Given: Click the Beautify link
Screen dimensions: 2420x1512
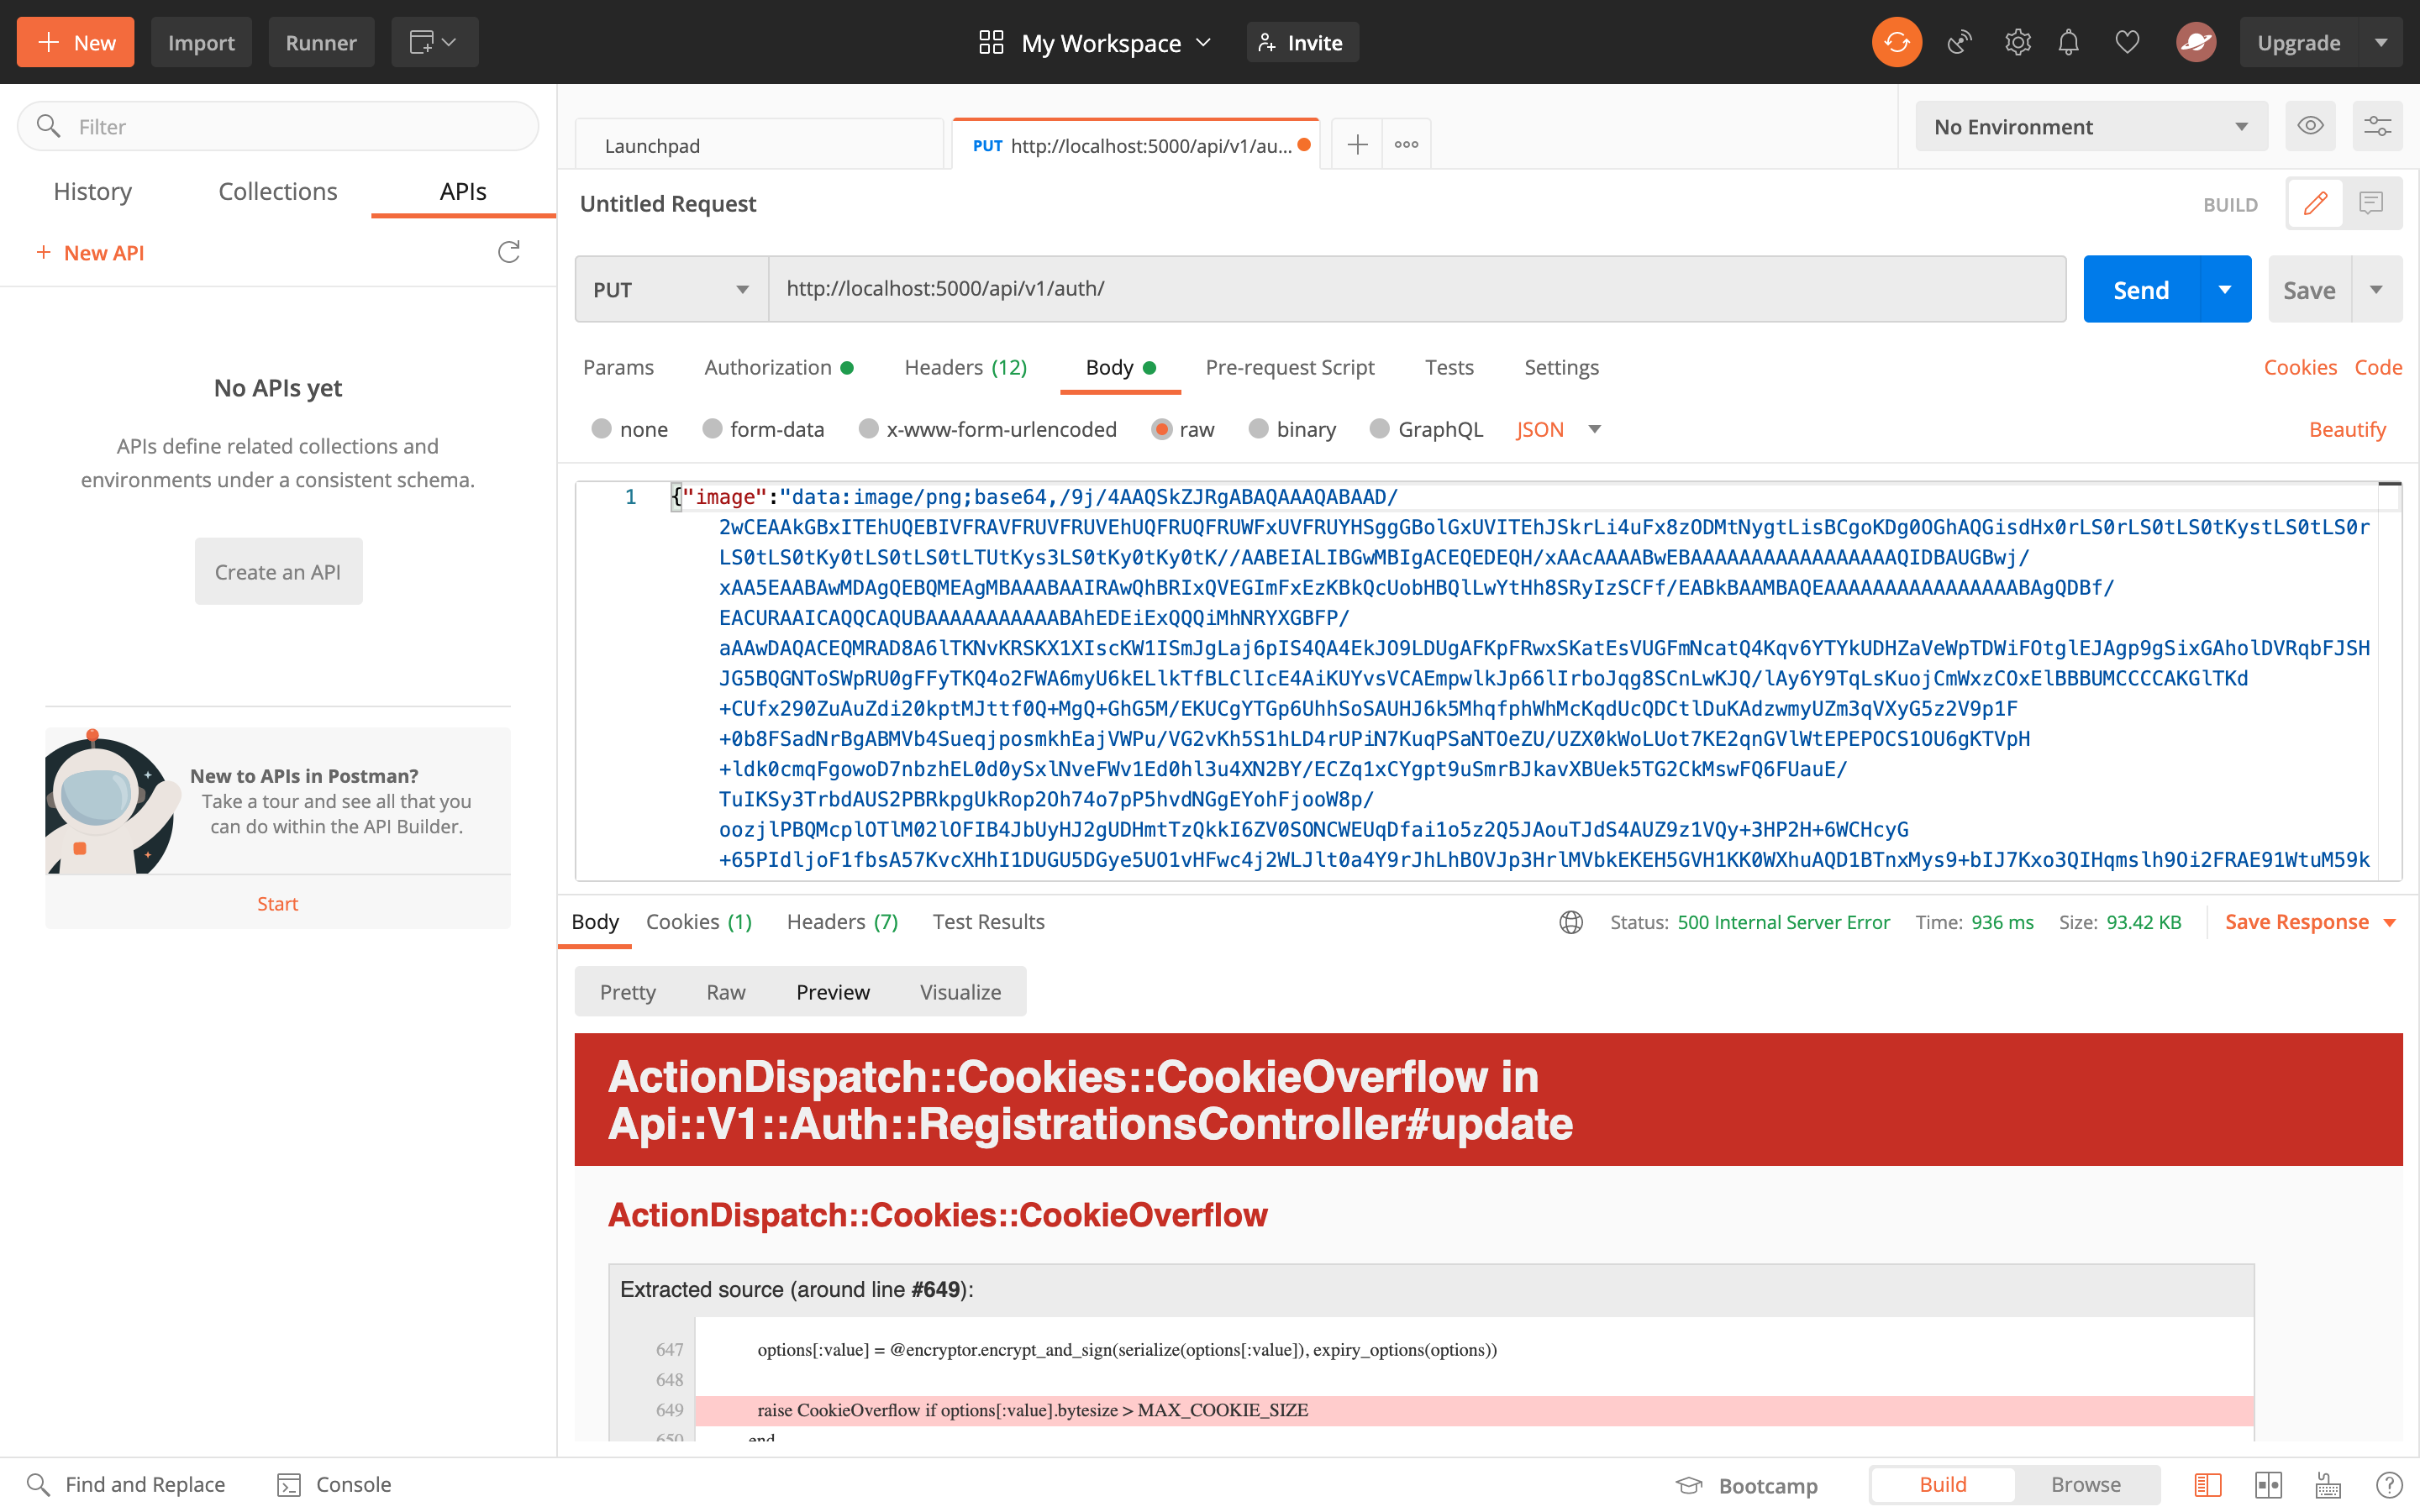Looking at the screenshot, I should pos(2347,429).
